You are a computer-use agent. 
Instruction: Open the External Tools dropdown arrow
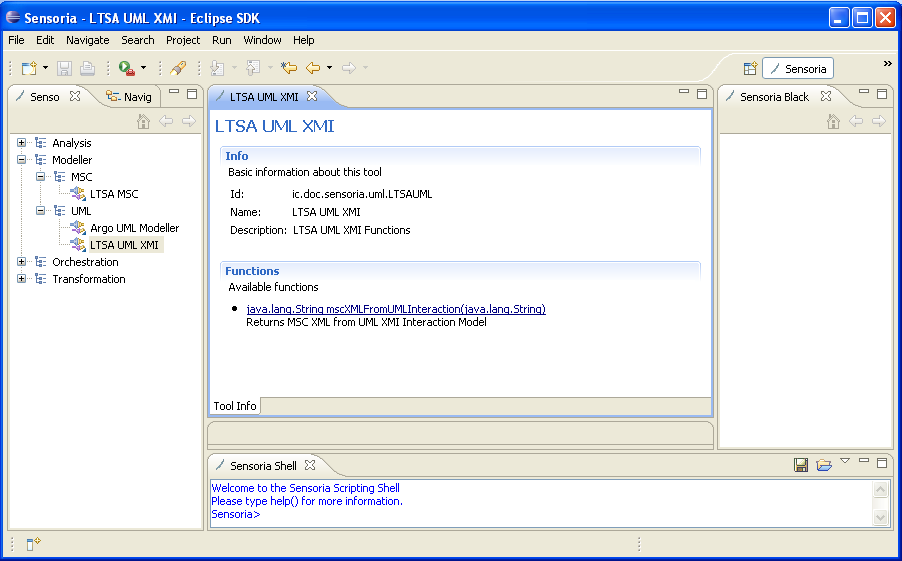point(144,68)
